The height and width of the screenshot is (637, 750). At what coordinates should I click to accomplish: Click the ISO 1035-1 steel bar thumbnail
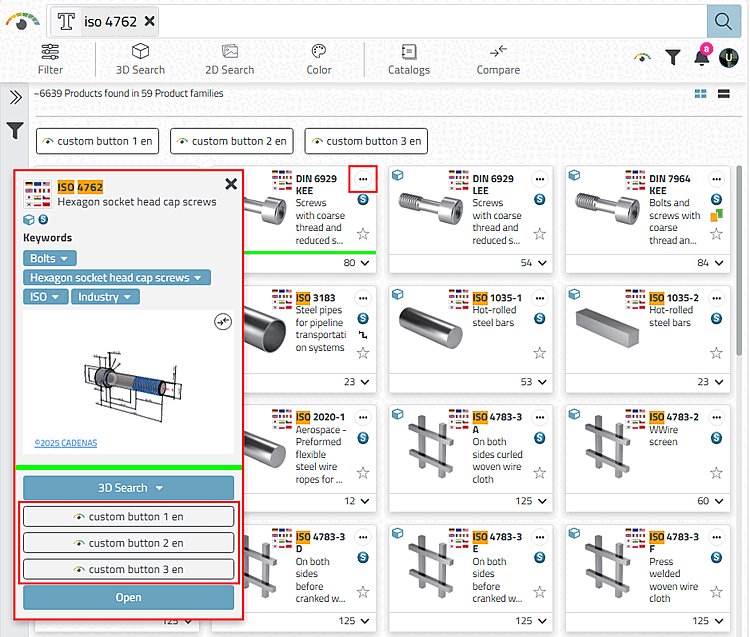pos(430,328)
